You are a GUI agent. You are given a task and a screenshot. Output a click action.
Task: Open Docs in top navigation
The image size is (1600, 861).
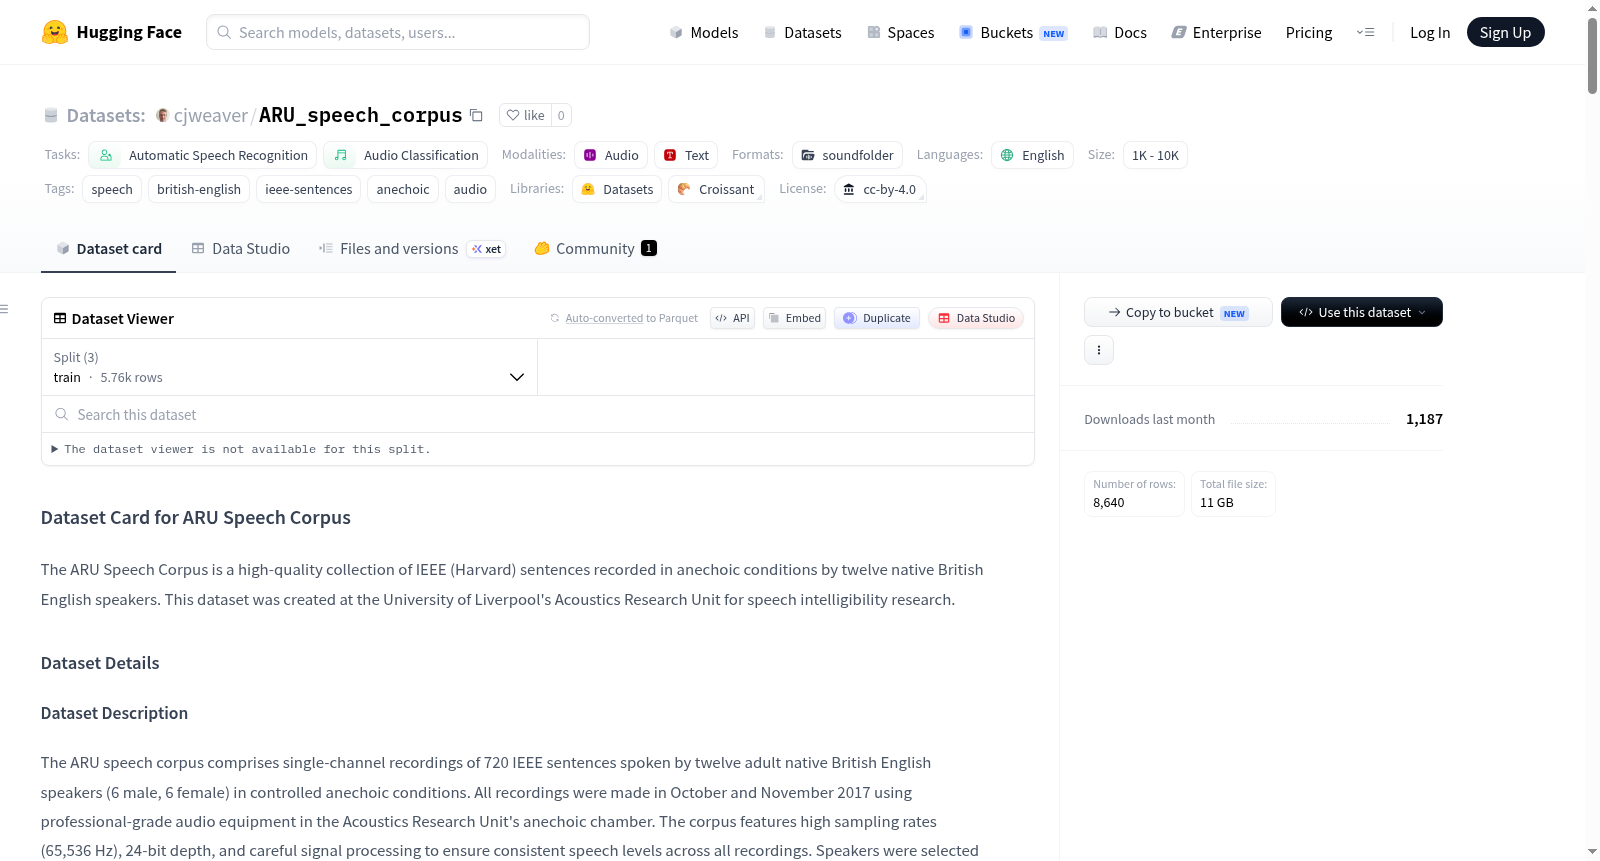tap(1120, 32)
